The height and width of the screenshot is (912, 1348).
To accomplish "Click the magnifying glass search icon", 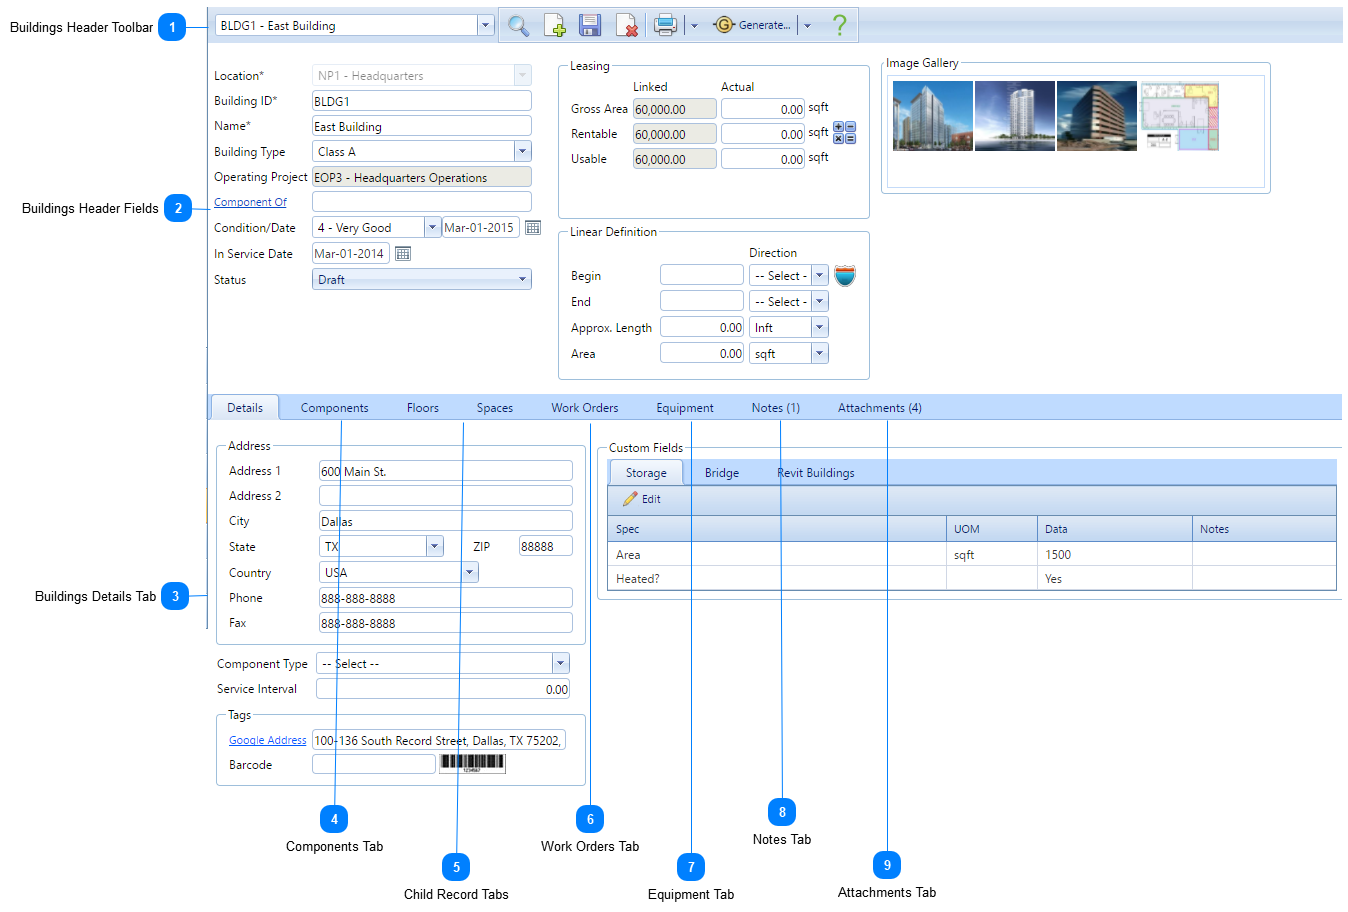I will point(518,26).
